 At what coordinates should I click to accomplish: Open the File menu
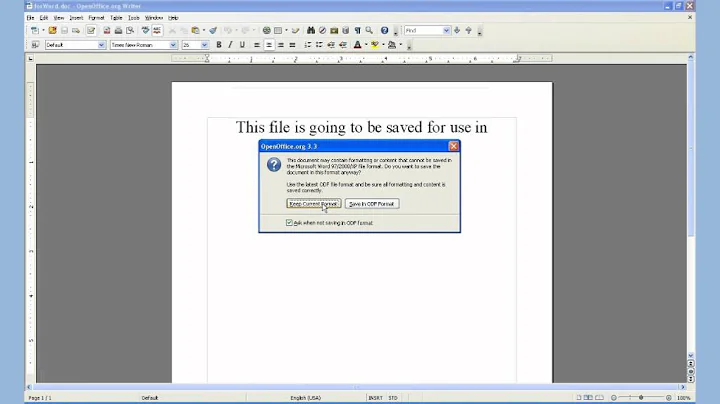(x=30, y=17)
